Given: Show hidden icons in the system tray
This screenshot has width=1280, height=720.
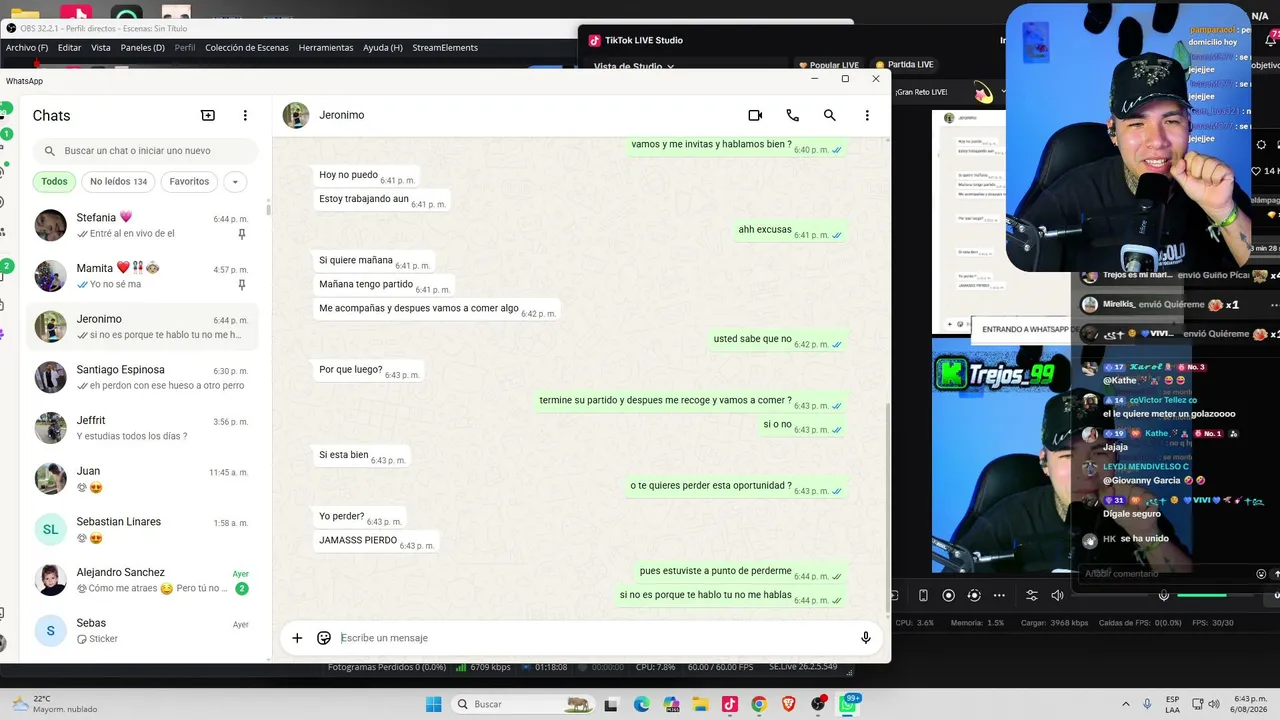Looking at the screenshot, I should (x=1126, y=704).
